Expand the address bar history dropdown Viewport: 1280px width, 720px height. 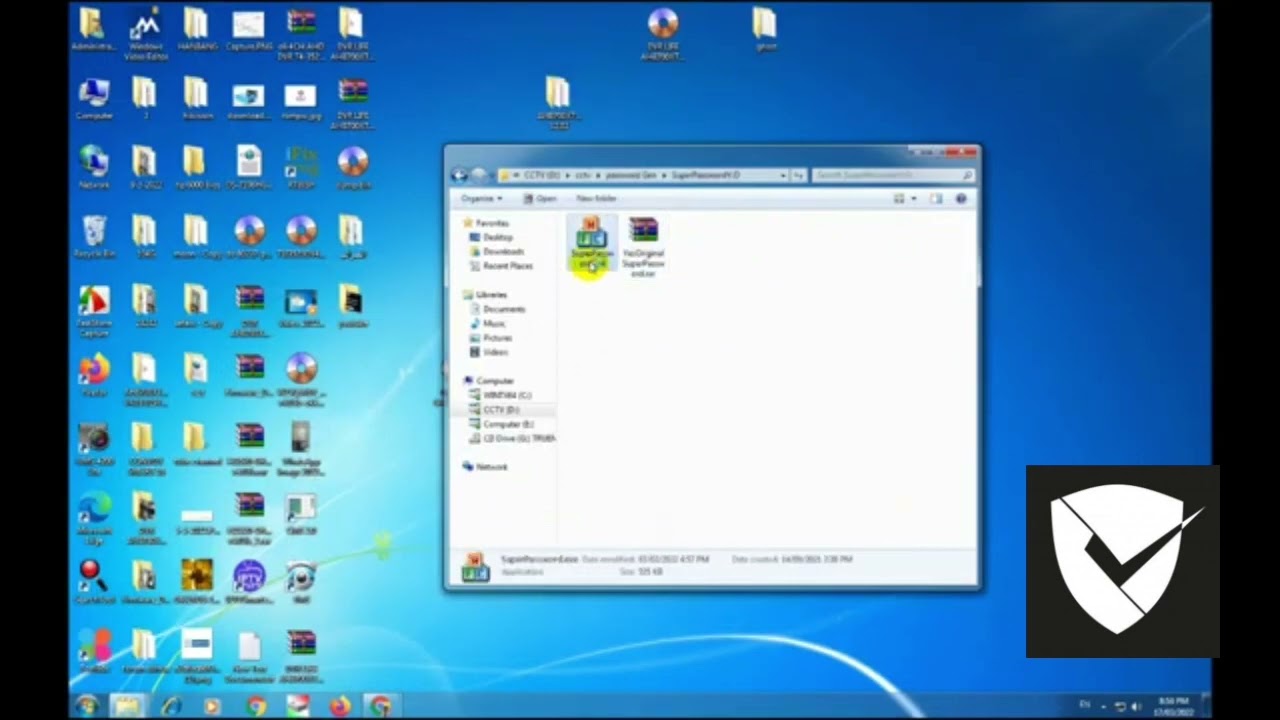(781, 175)
